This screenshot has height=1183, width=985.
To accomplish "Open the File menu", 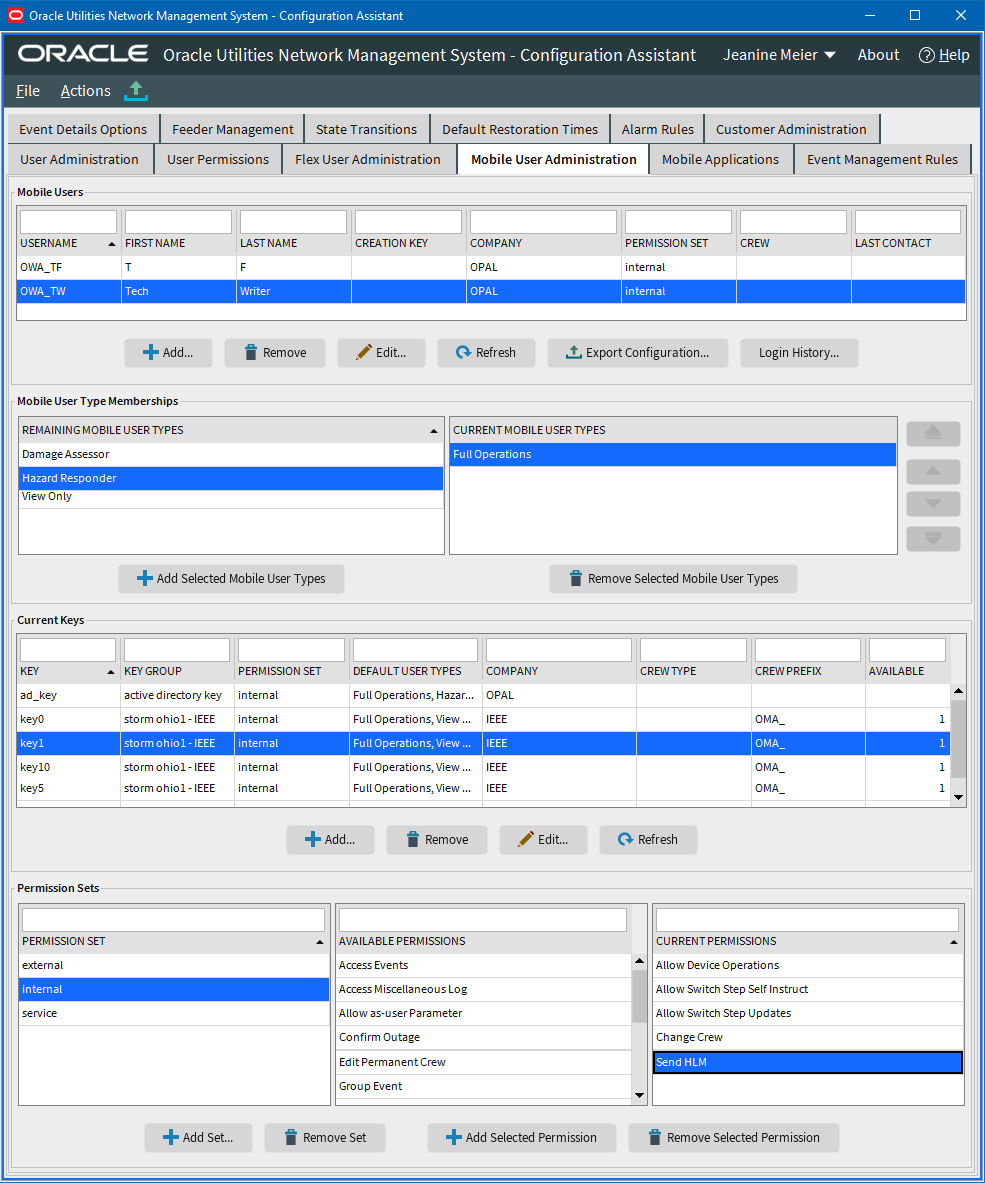I will 28,91.
